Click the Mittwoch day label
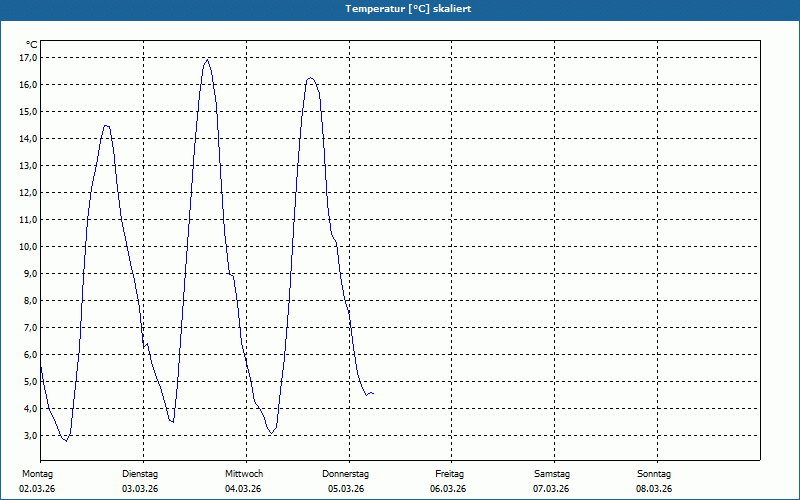The width and height of the screenshot is (800, 500). point(244,474)
